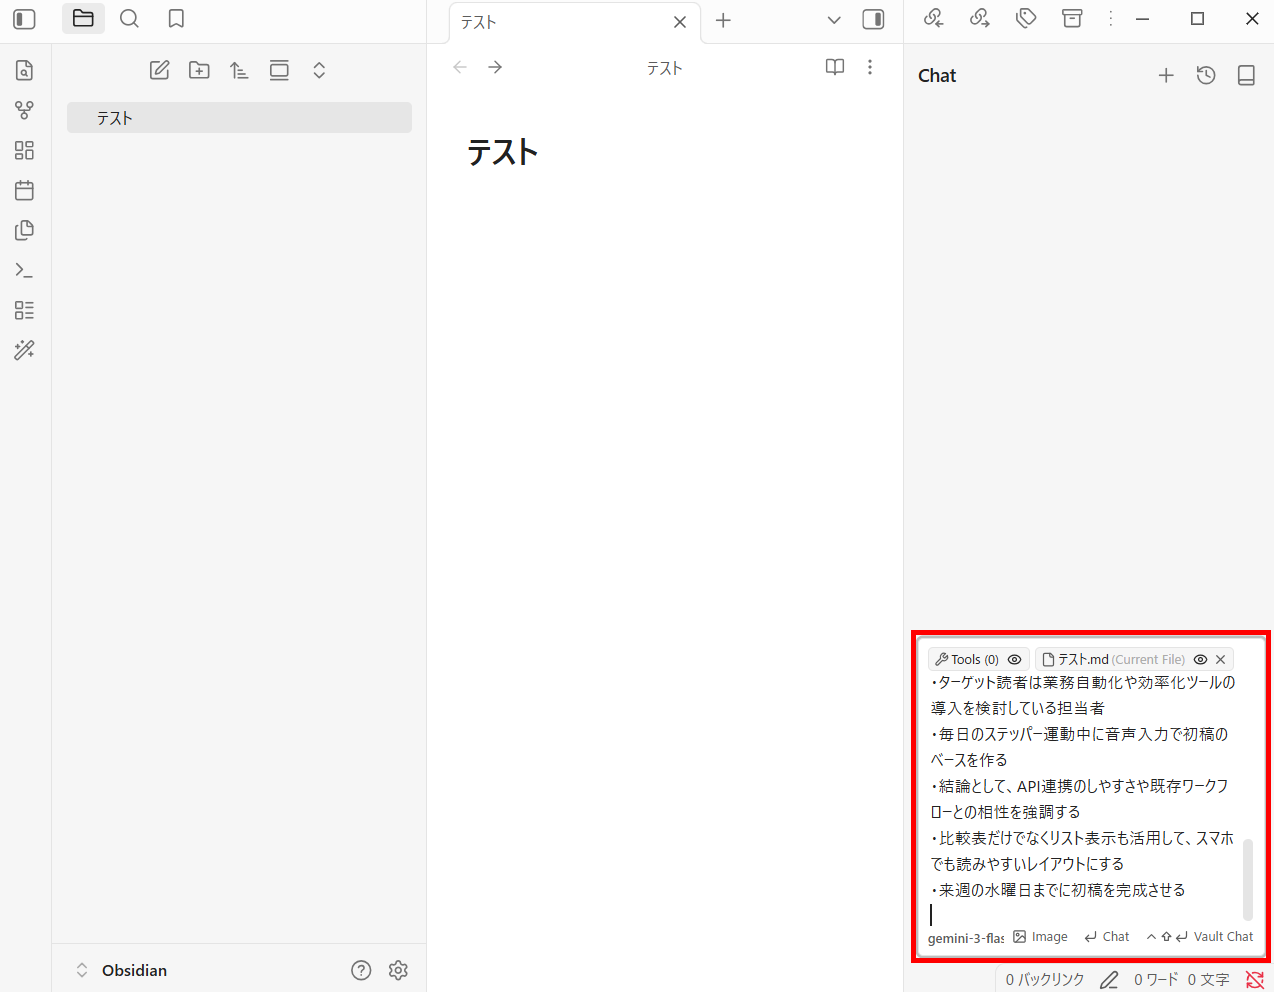Click 0 ワード count in status bar
The height and width of the screenshot is (992, 1274).
point(1155,980)
